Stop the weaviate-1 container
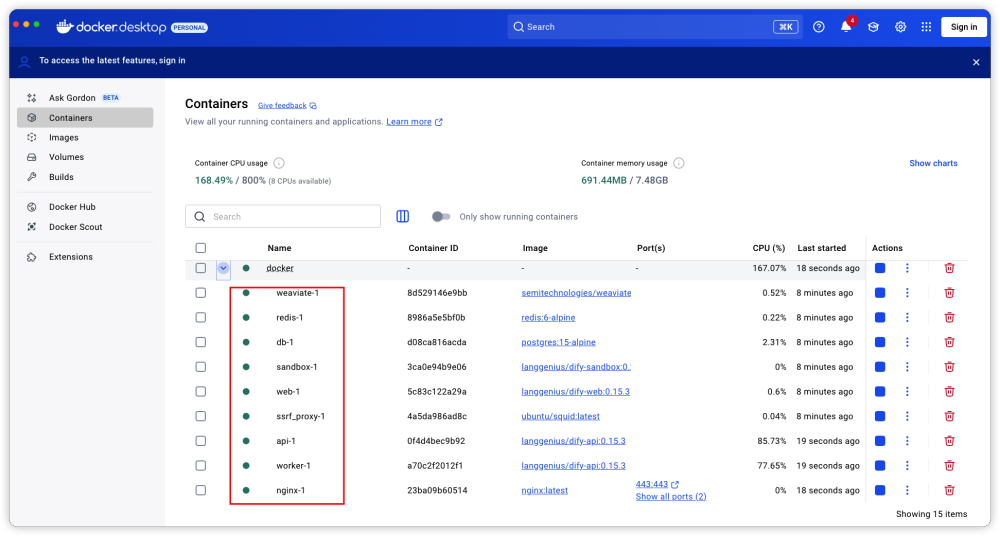Screen dimensions: 1000x536 [x=880, y=293]
